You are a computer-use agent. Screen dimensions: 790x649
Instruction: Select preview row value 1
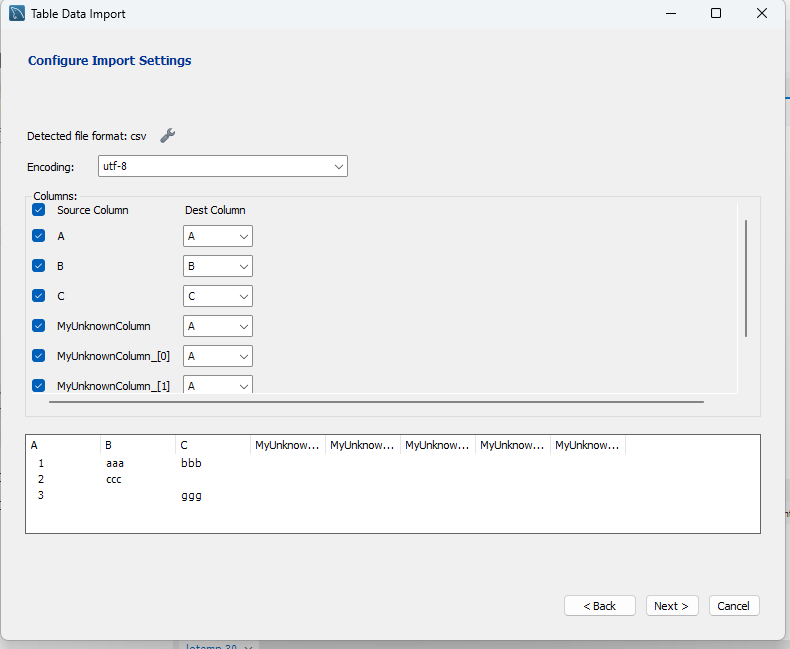41,463
